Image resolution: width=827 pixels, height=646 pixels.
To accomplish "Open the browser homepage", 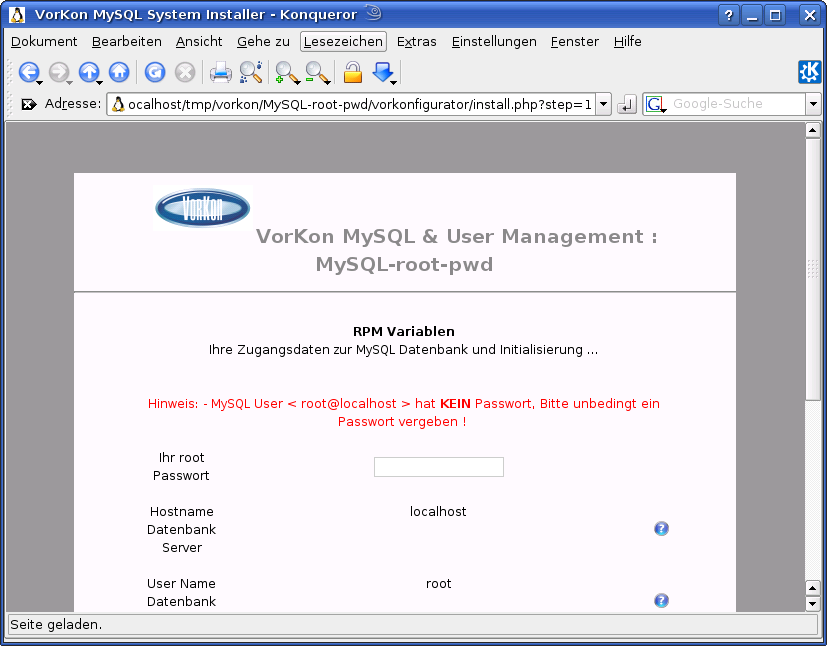I will coord(118,72).
